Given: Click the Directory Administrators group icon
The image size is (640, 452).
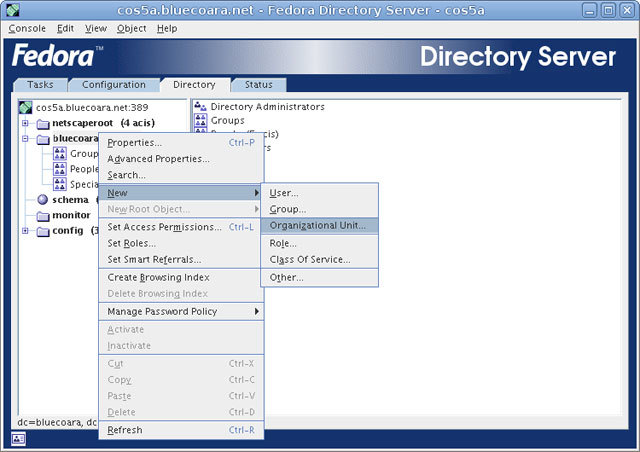Looking at the screenshot, I should 200,107.
